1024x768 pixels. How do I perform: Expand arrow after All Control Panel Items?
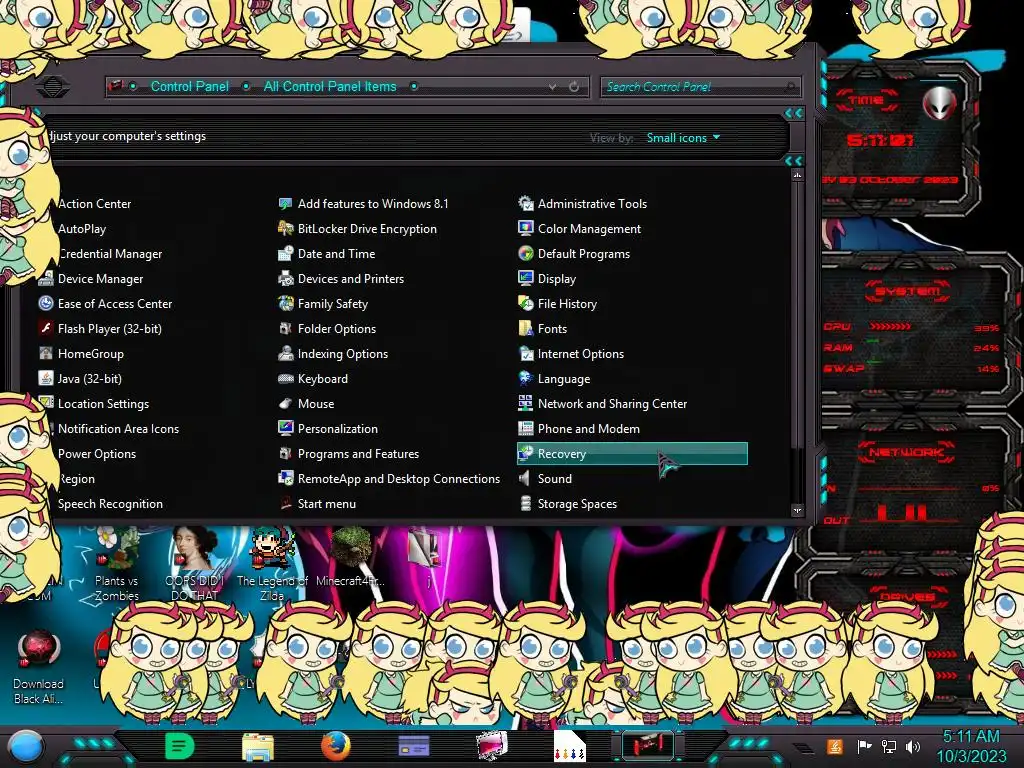click(x=414, y=86)
